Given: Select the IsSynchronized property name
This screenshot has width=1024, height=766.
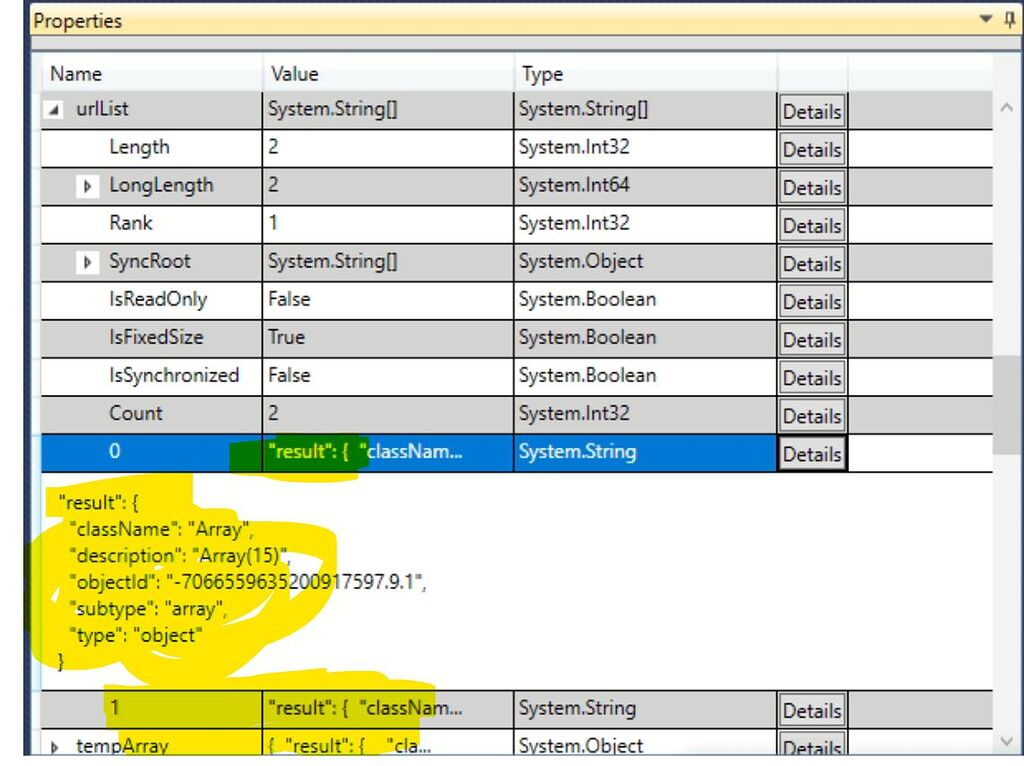Looking at the screenshot, I should 174,375.
